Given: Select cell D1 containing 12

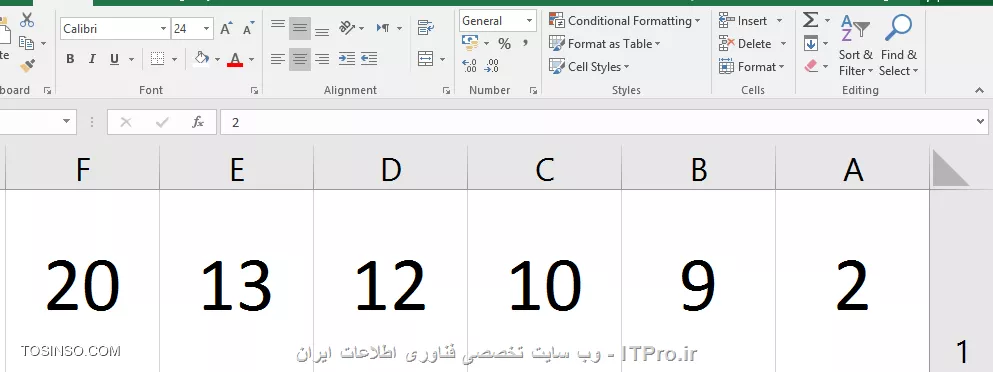Looking at the screenshot, I should click(x=391, y=281).
